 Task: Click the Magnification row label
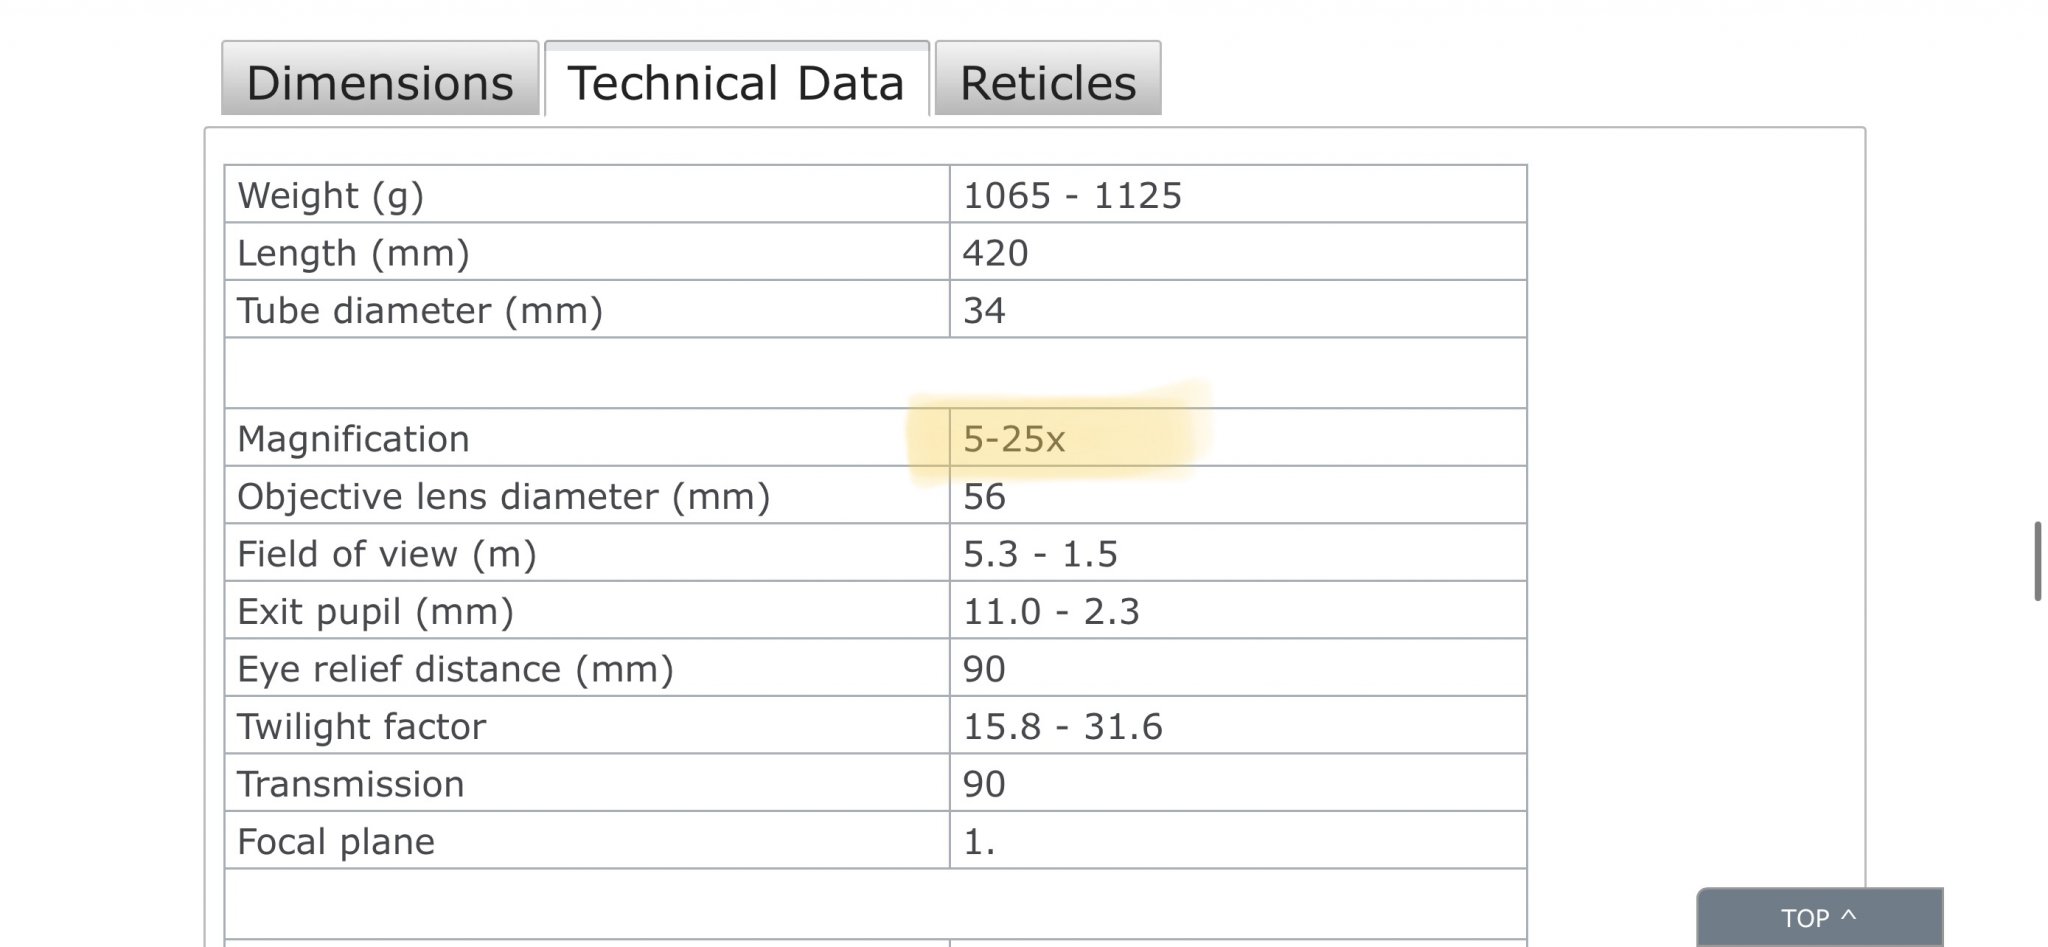pyautogui.click(x=353, y=439)
